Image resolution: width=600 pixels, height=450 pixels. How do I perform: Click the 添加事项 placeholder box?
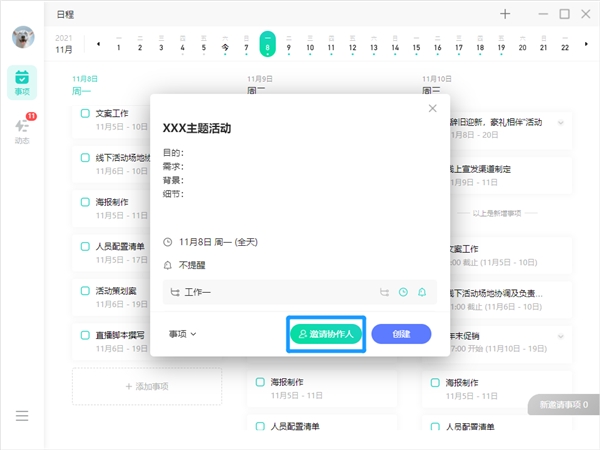click(x=147, y=386)
